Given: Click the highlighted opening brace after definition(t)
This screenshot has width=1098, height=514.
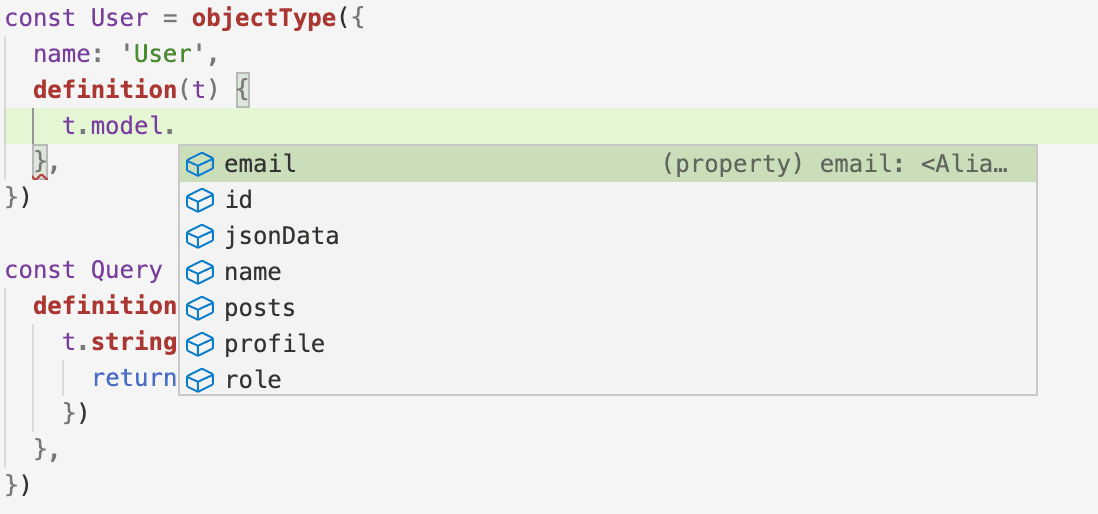Looking at the screenshot, I should 243,90.
